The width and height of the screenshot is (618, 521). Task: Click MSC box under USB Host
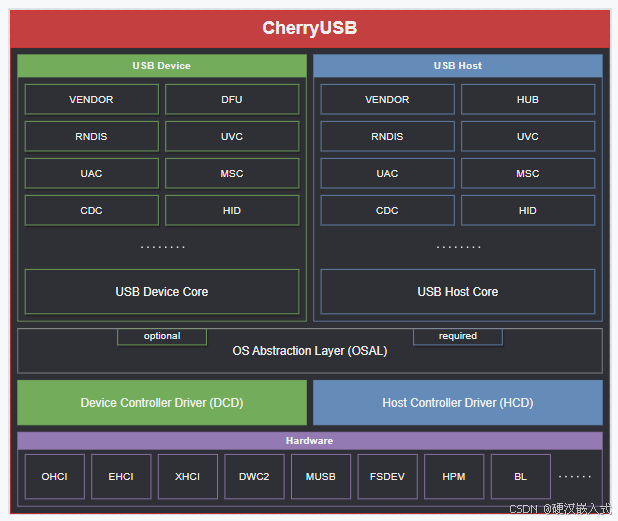pyautogui.click(x=528, y=173)
